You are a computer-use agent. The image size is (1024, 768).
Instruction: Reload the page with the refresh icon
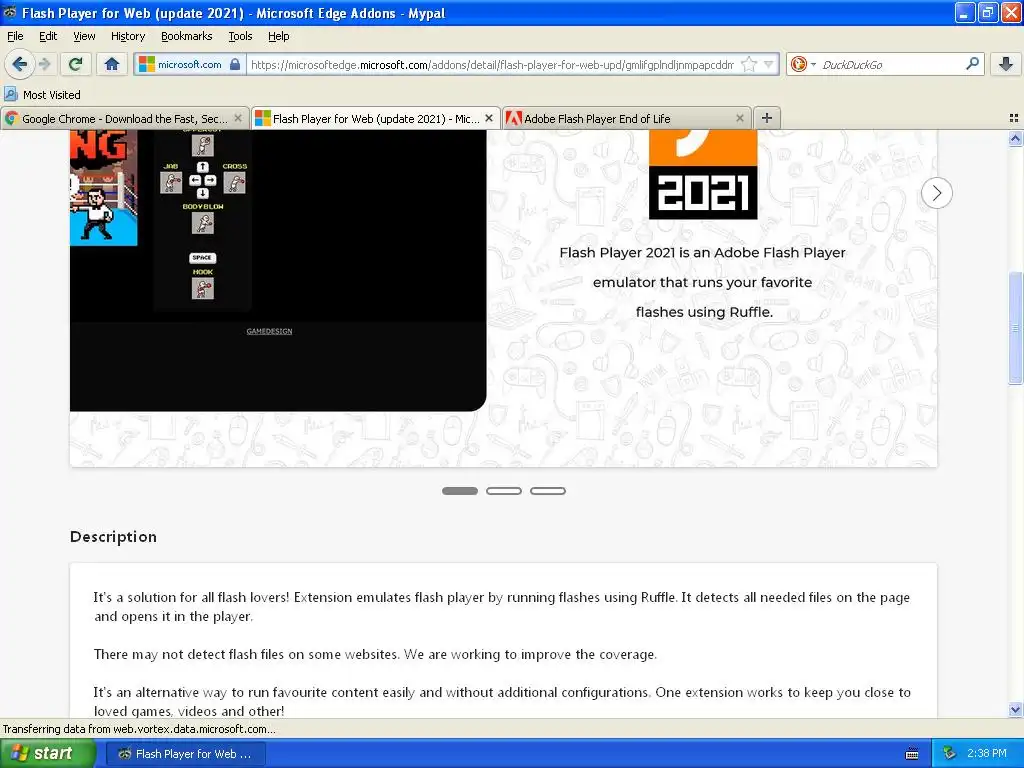click(x=75, y=64)
